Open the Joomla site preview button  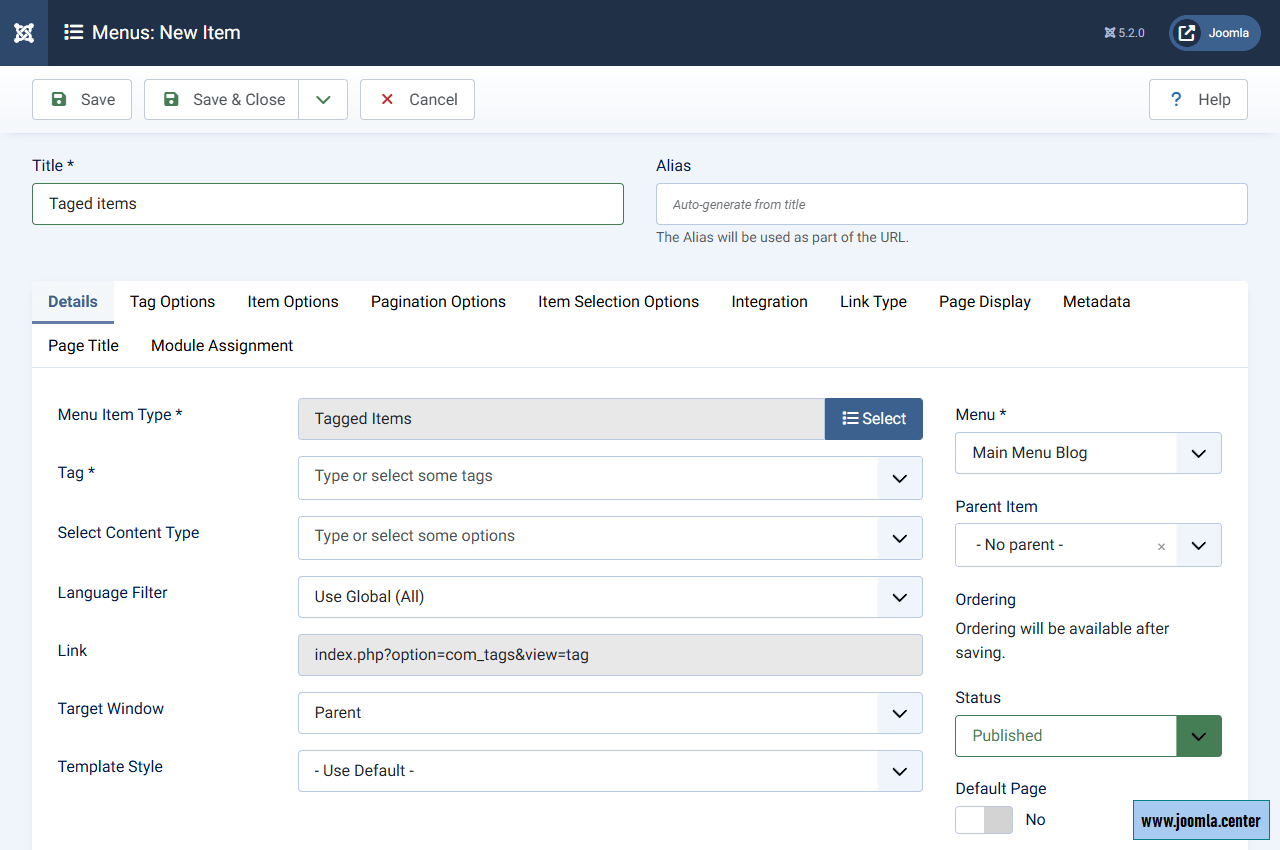pyautogui.click(x=1215, y=33)
